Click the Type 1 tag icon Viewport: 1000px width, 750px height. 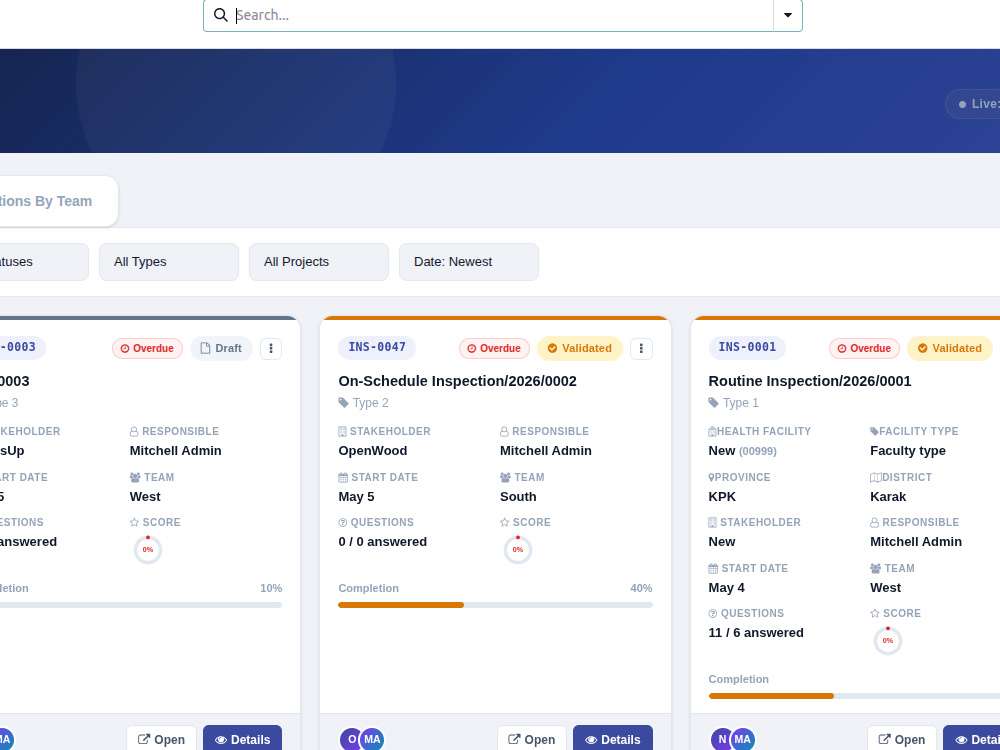click(x=714, y=403)
